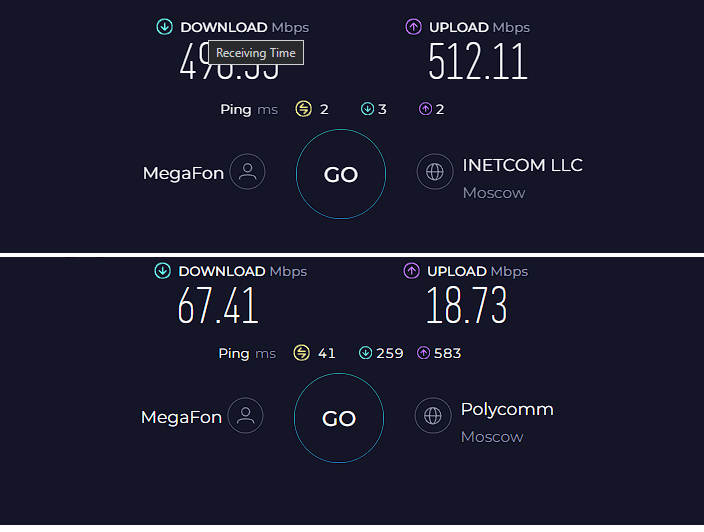Select the upper MegaFon provider name
Viewport: 704px width, 532px height.
click(x=183, y=173)
